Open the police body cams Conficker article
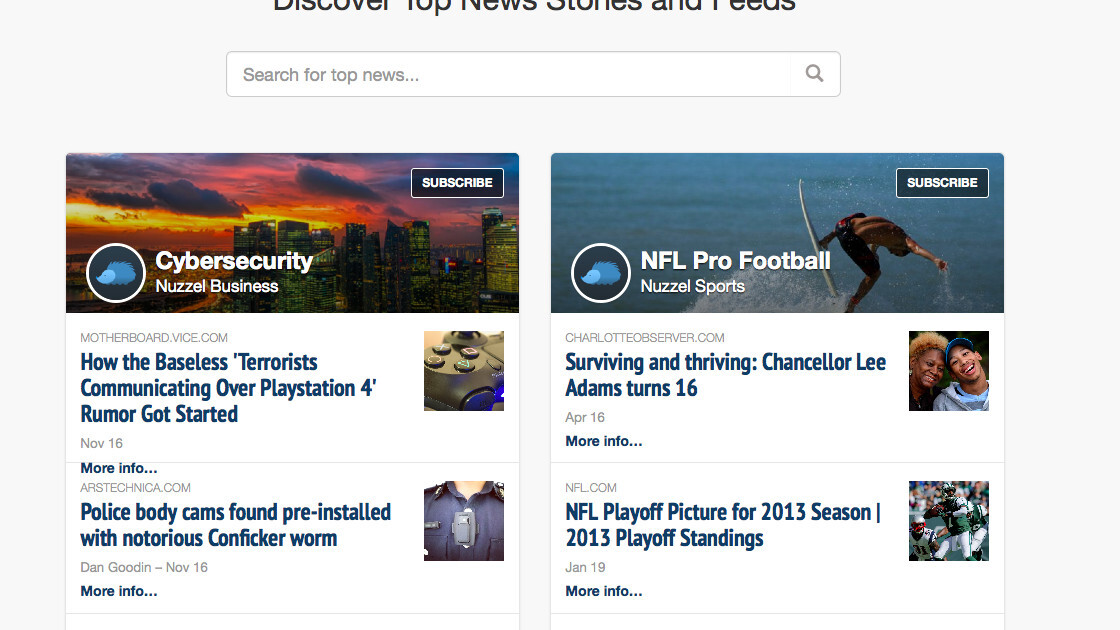The image size is (1120, 630). click(x=236, y=525)
